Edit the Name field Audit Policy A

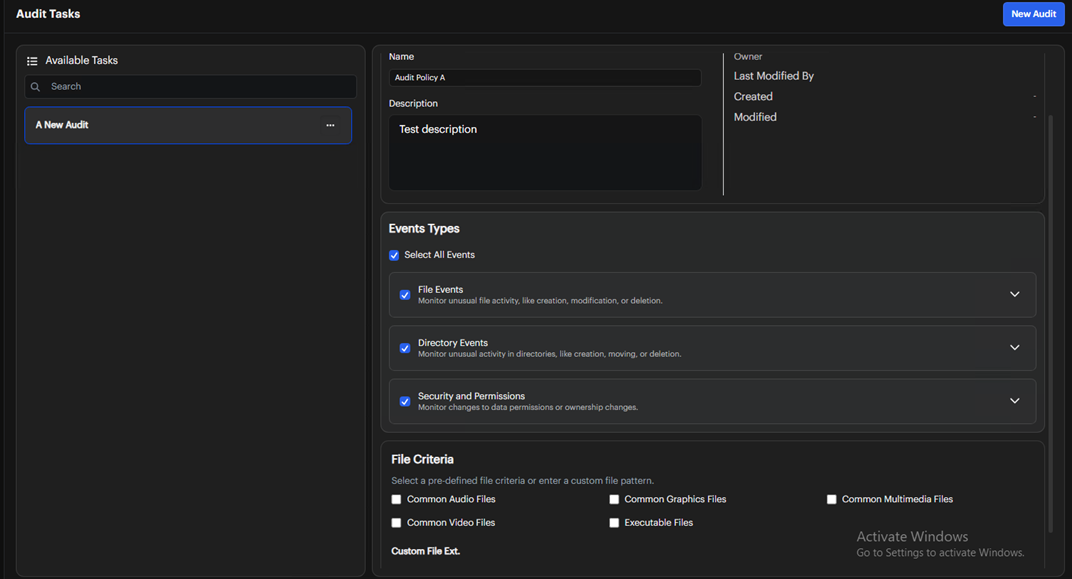click(545, 77)
